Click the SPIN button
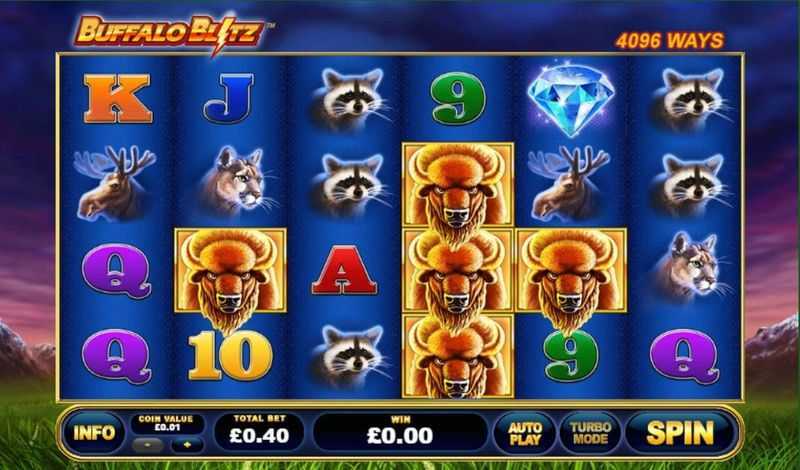The height and width of the screenshot is (470, 800). pyautogui.click(x=680, y=433)
